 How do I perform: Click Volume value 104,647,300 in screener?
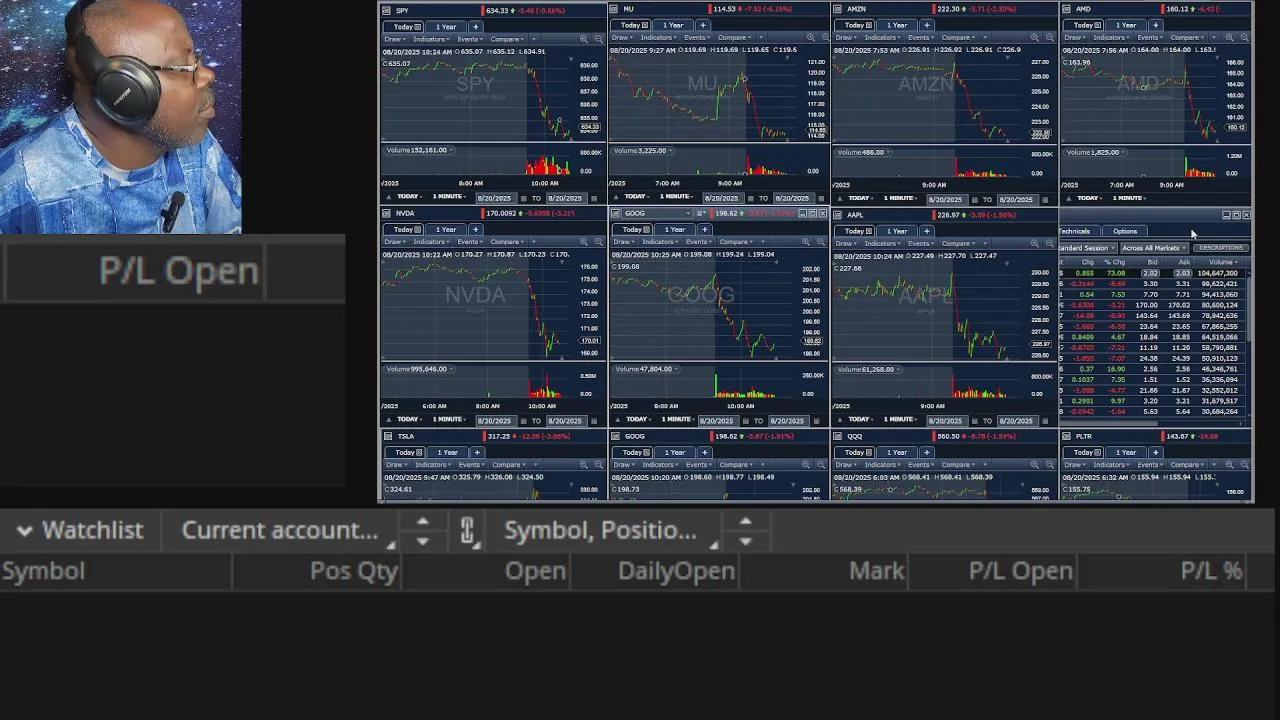pos(1217,273)
